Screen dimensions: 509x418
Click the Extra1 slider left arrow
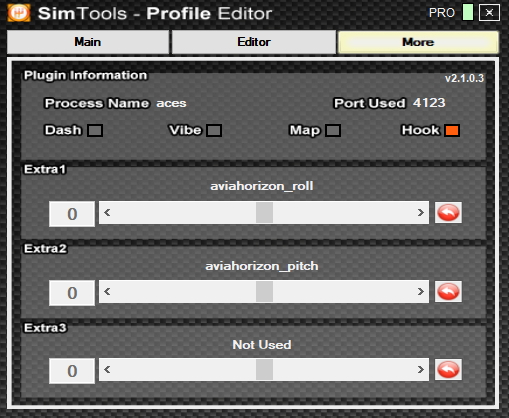[x=107, y=213]
